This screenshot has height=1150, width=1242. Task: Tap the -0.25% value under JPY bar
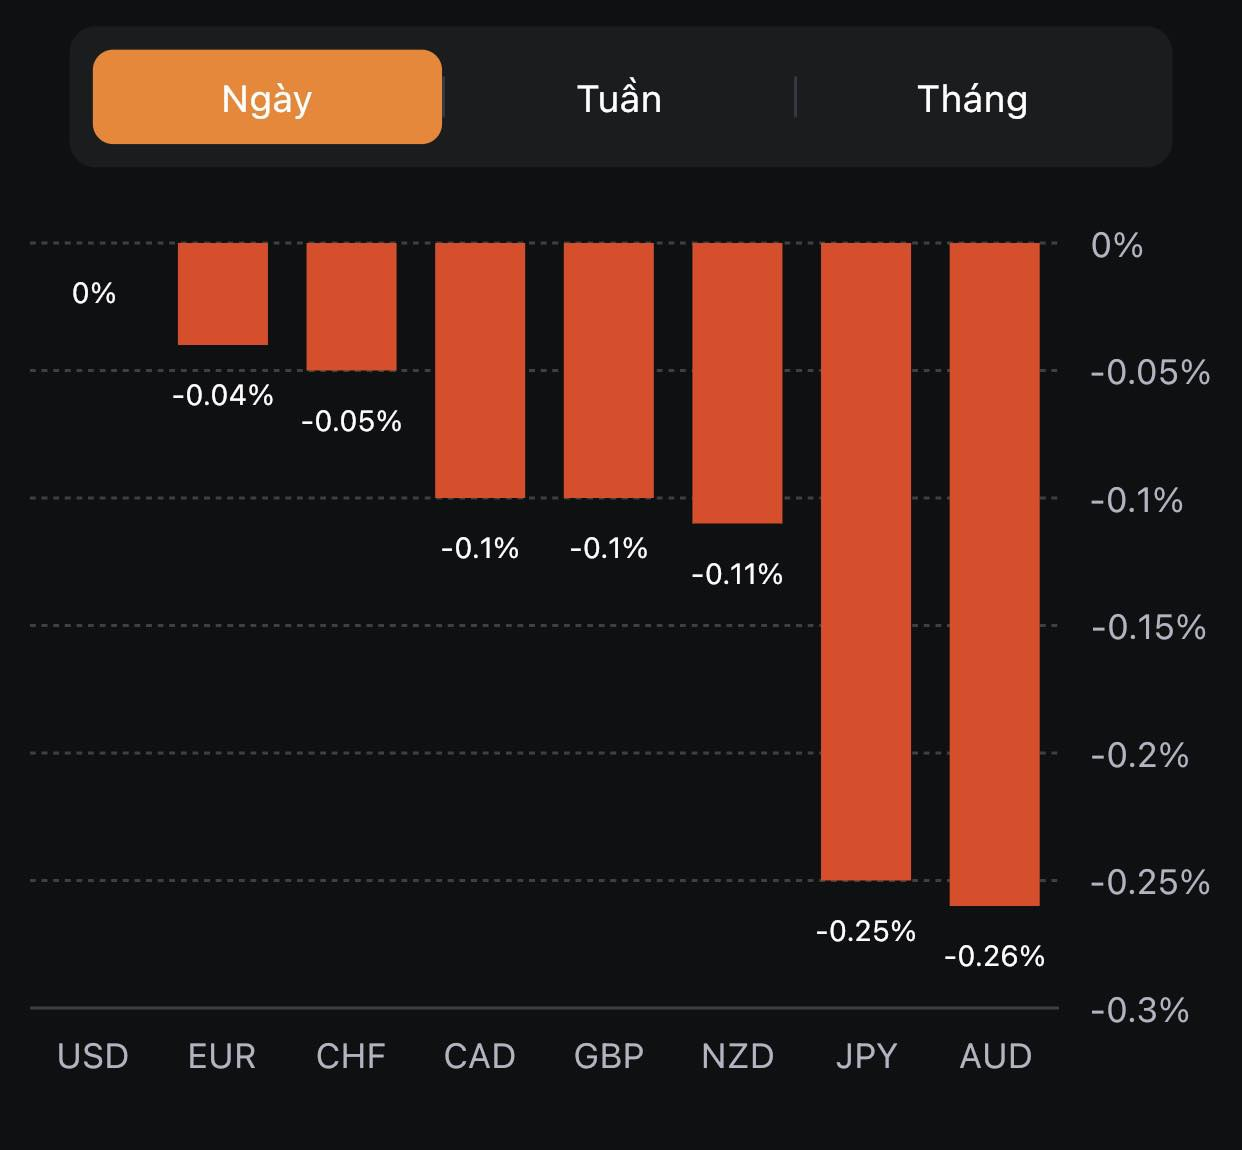click(x=866, y=932)
